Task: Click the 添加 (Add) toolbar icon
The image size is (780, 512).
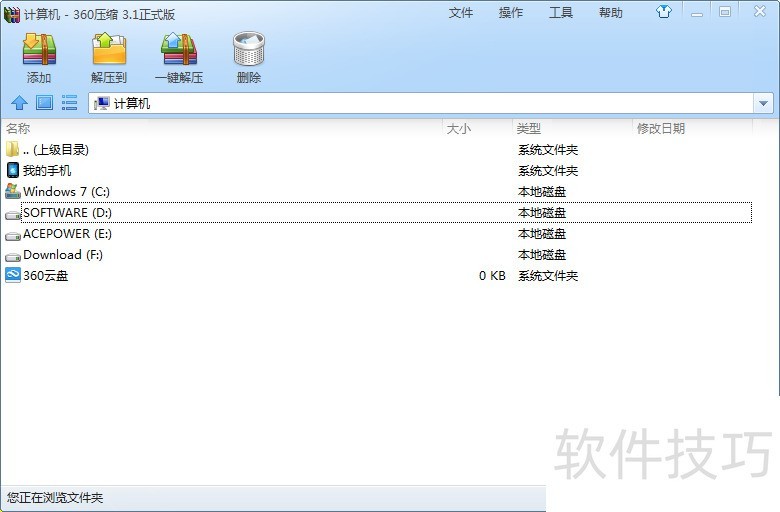Action: click(x=39, y=49)
